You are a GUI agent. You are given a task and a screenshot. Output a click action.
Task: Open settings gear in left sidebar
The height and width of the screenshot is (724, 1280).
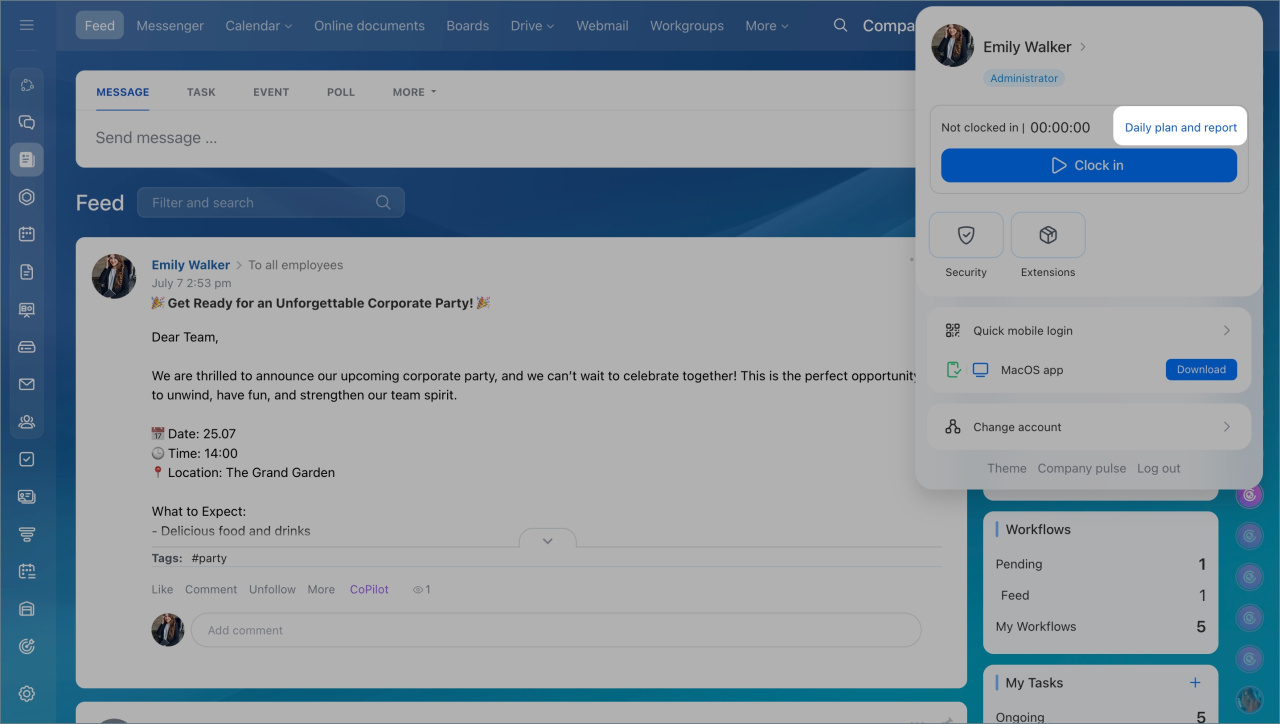[x=27, y=694]
